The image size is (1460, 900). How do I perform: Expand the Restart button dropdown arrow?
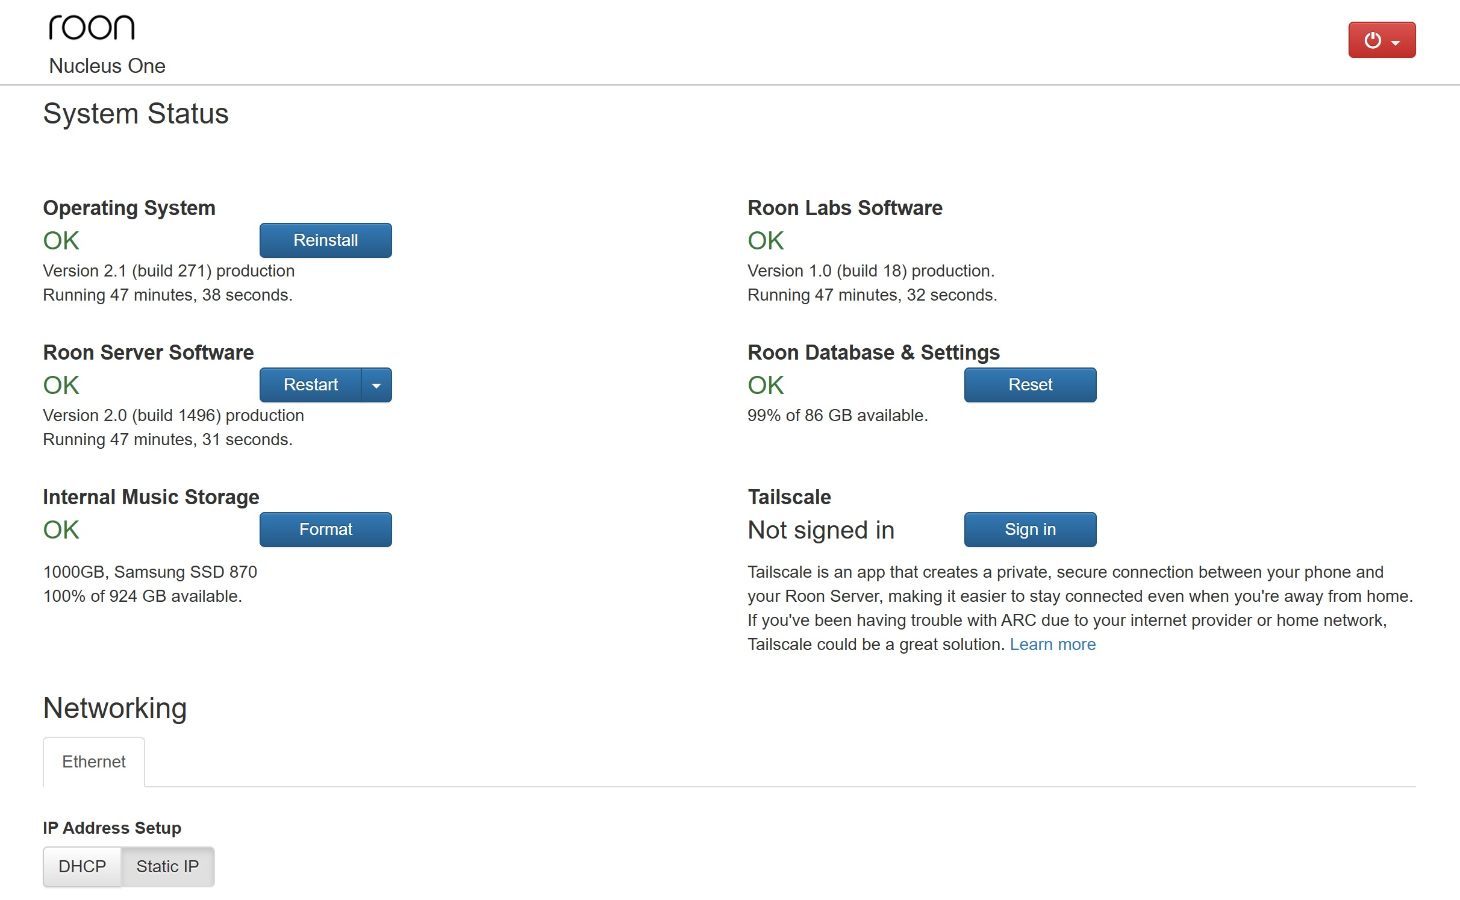377,385
